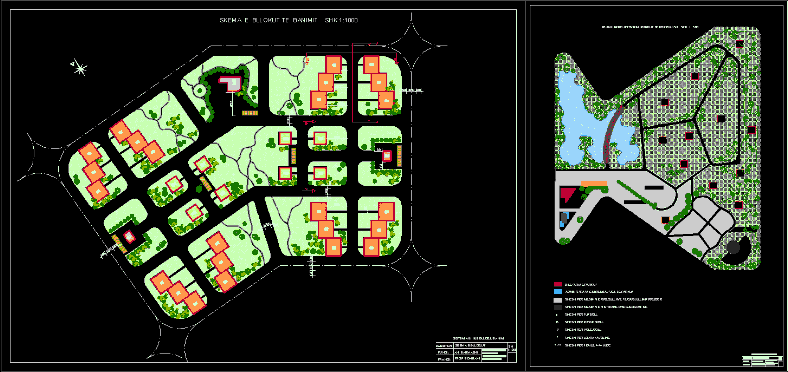Click the dark circular shape on site plan
The image size is (788, 372).
[x=733, y=247]
